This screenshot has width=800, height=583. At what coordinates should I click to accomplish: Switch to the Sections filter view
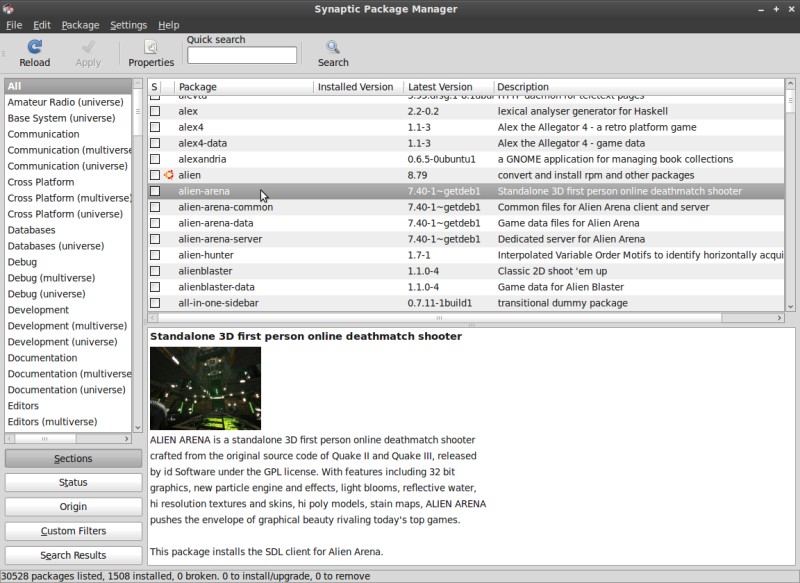pyautogui.click(x=73, y=459)
